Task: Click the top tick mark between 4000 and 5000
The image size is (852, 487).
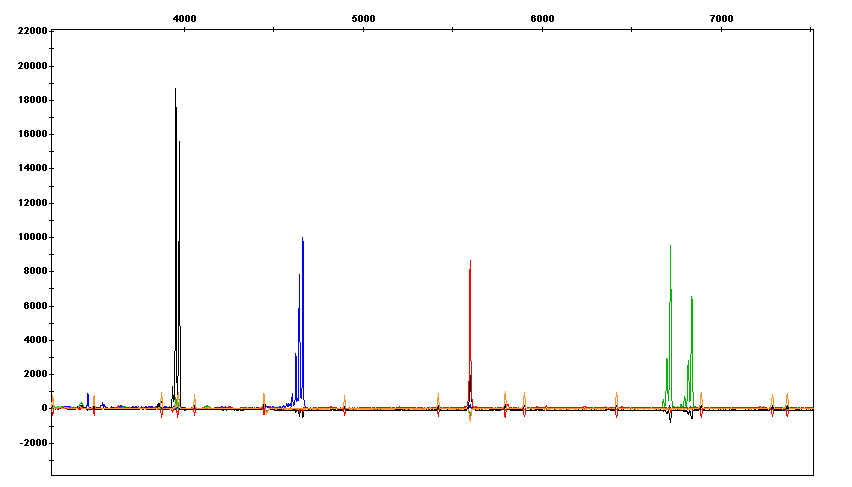Action: point(274,30)
